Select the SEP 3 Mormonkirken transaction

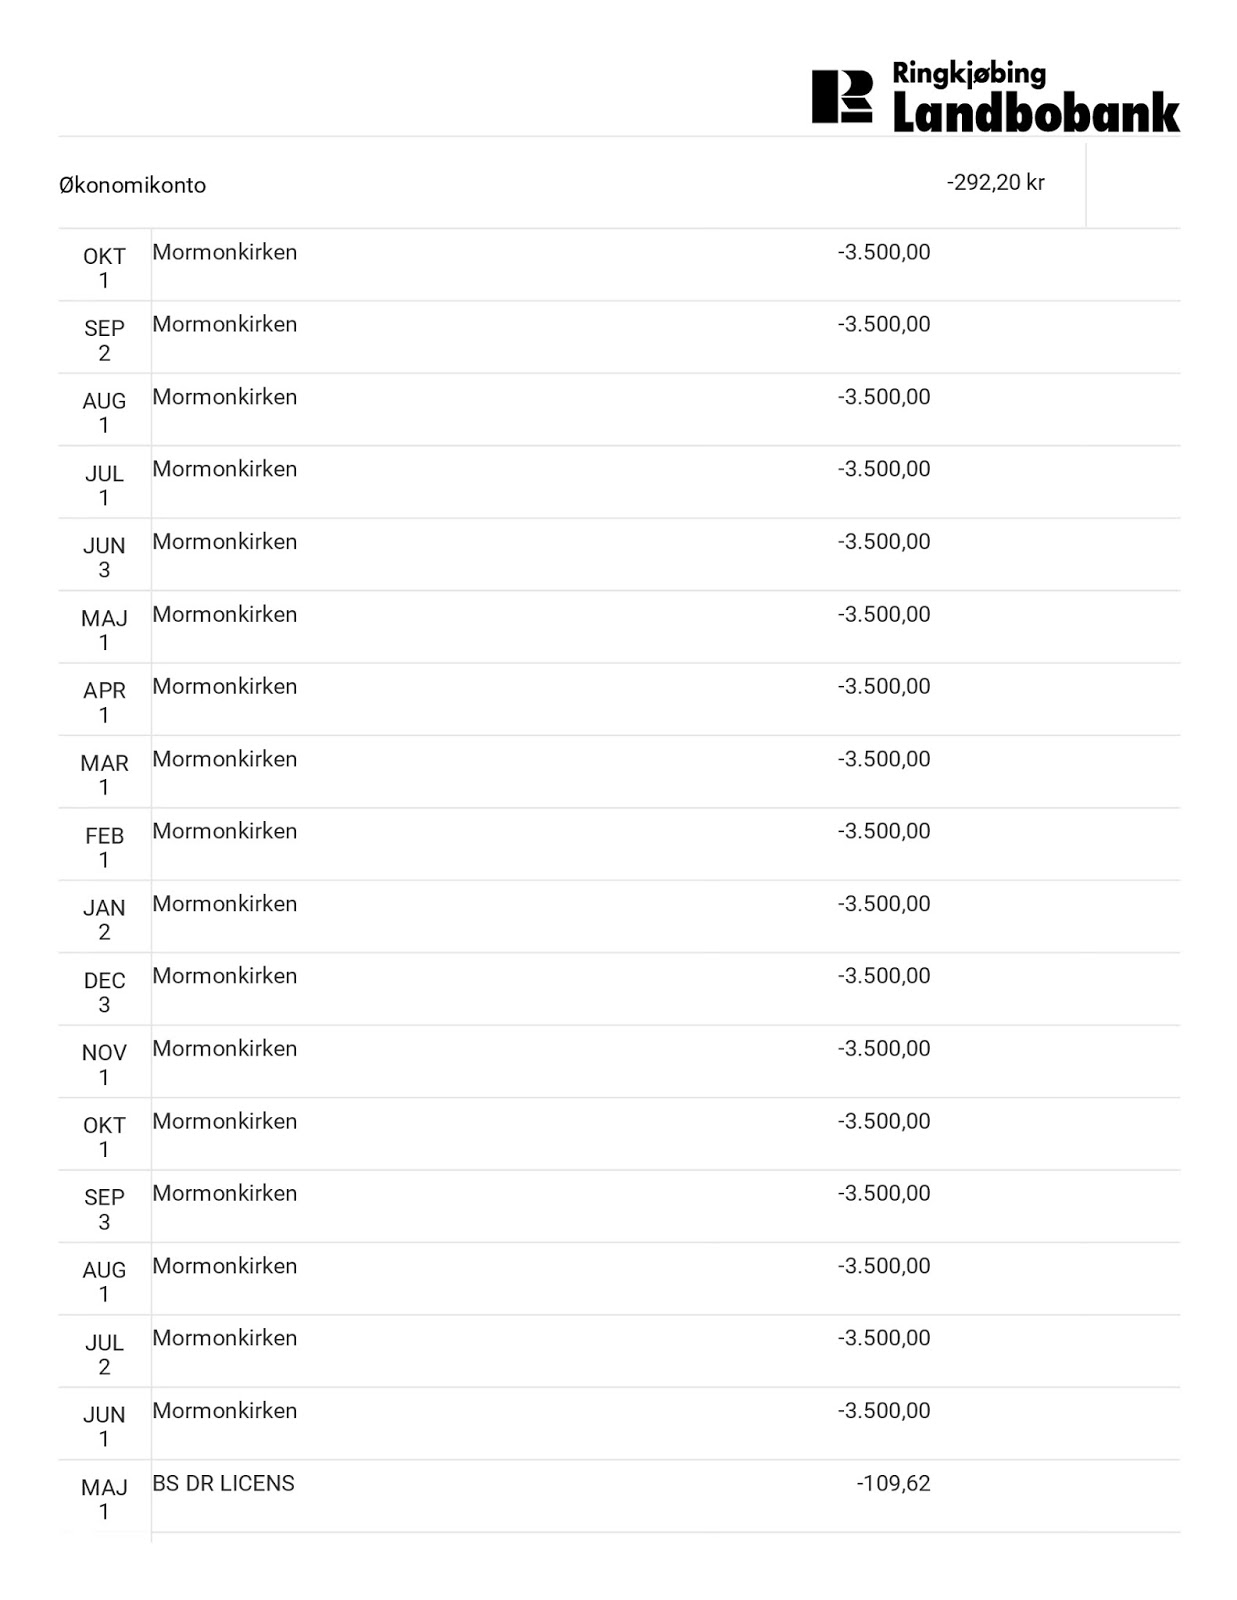224,1193
